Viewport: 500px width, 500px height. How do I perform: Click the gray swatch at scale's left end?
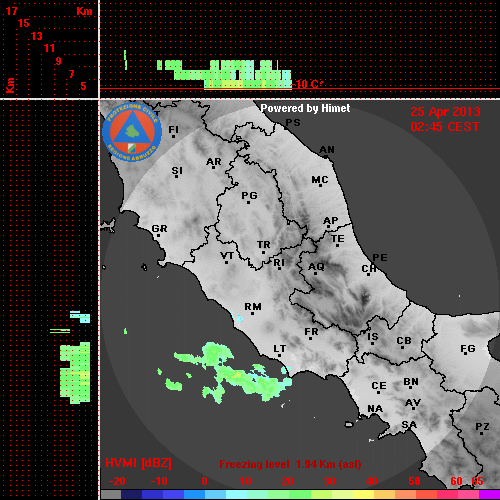[x=111, y=494]
